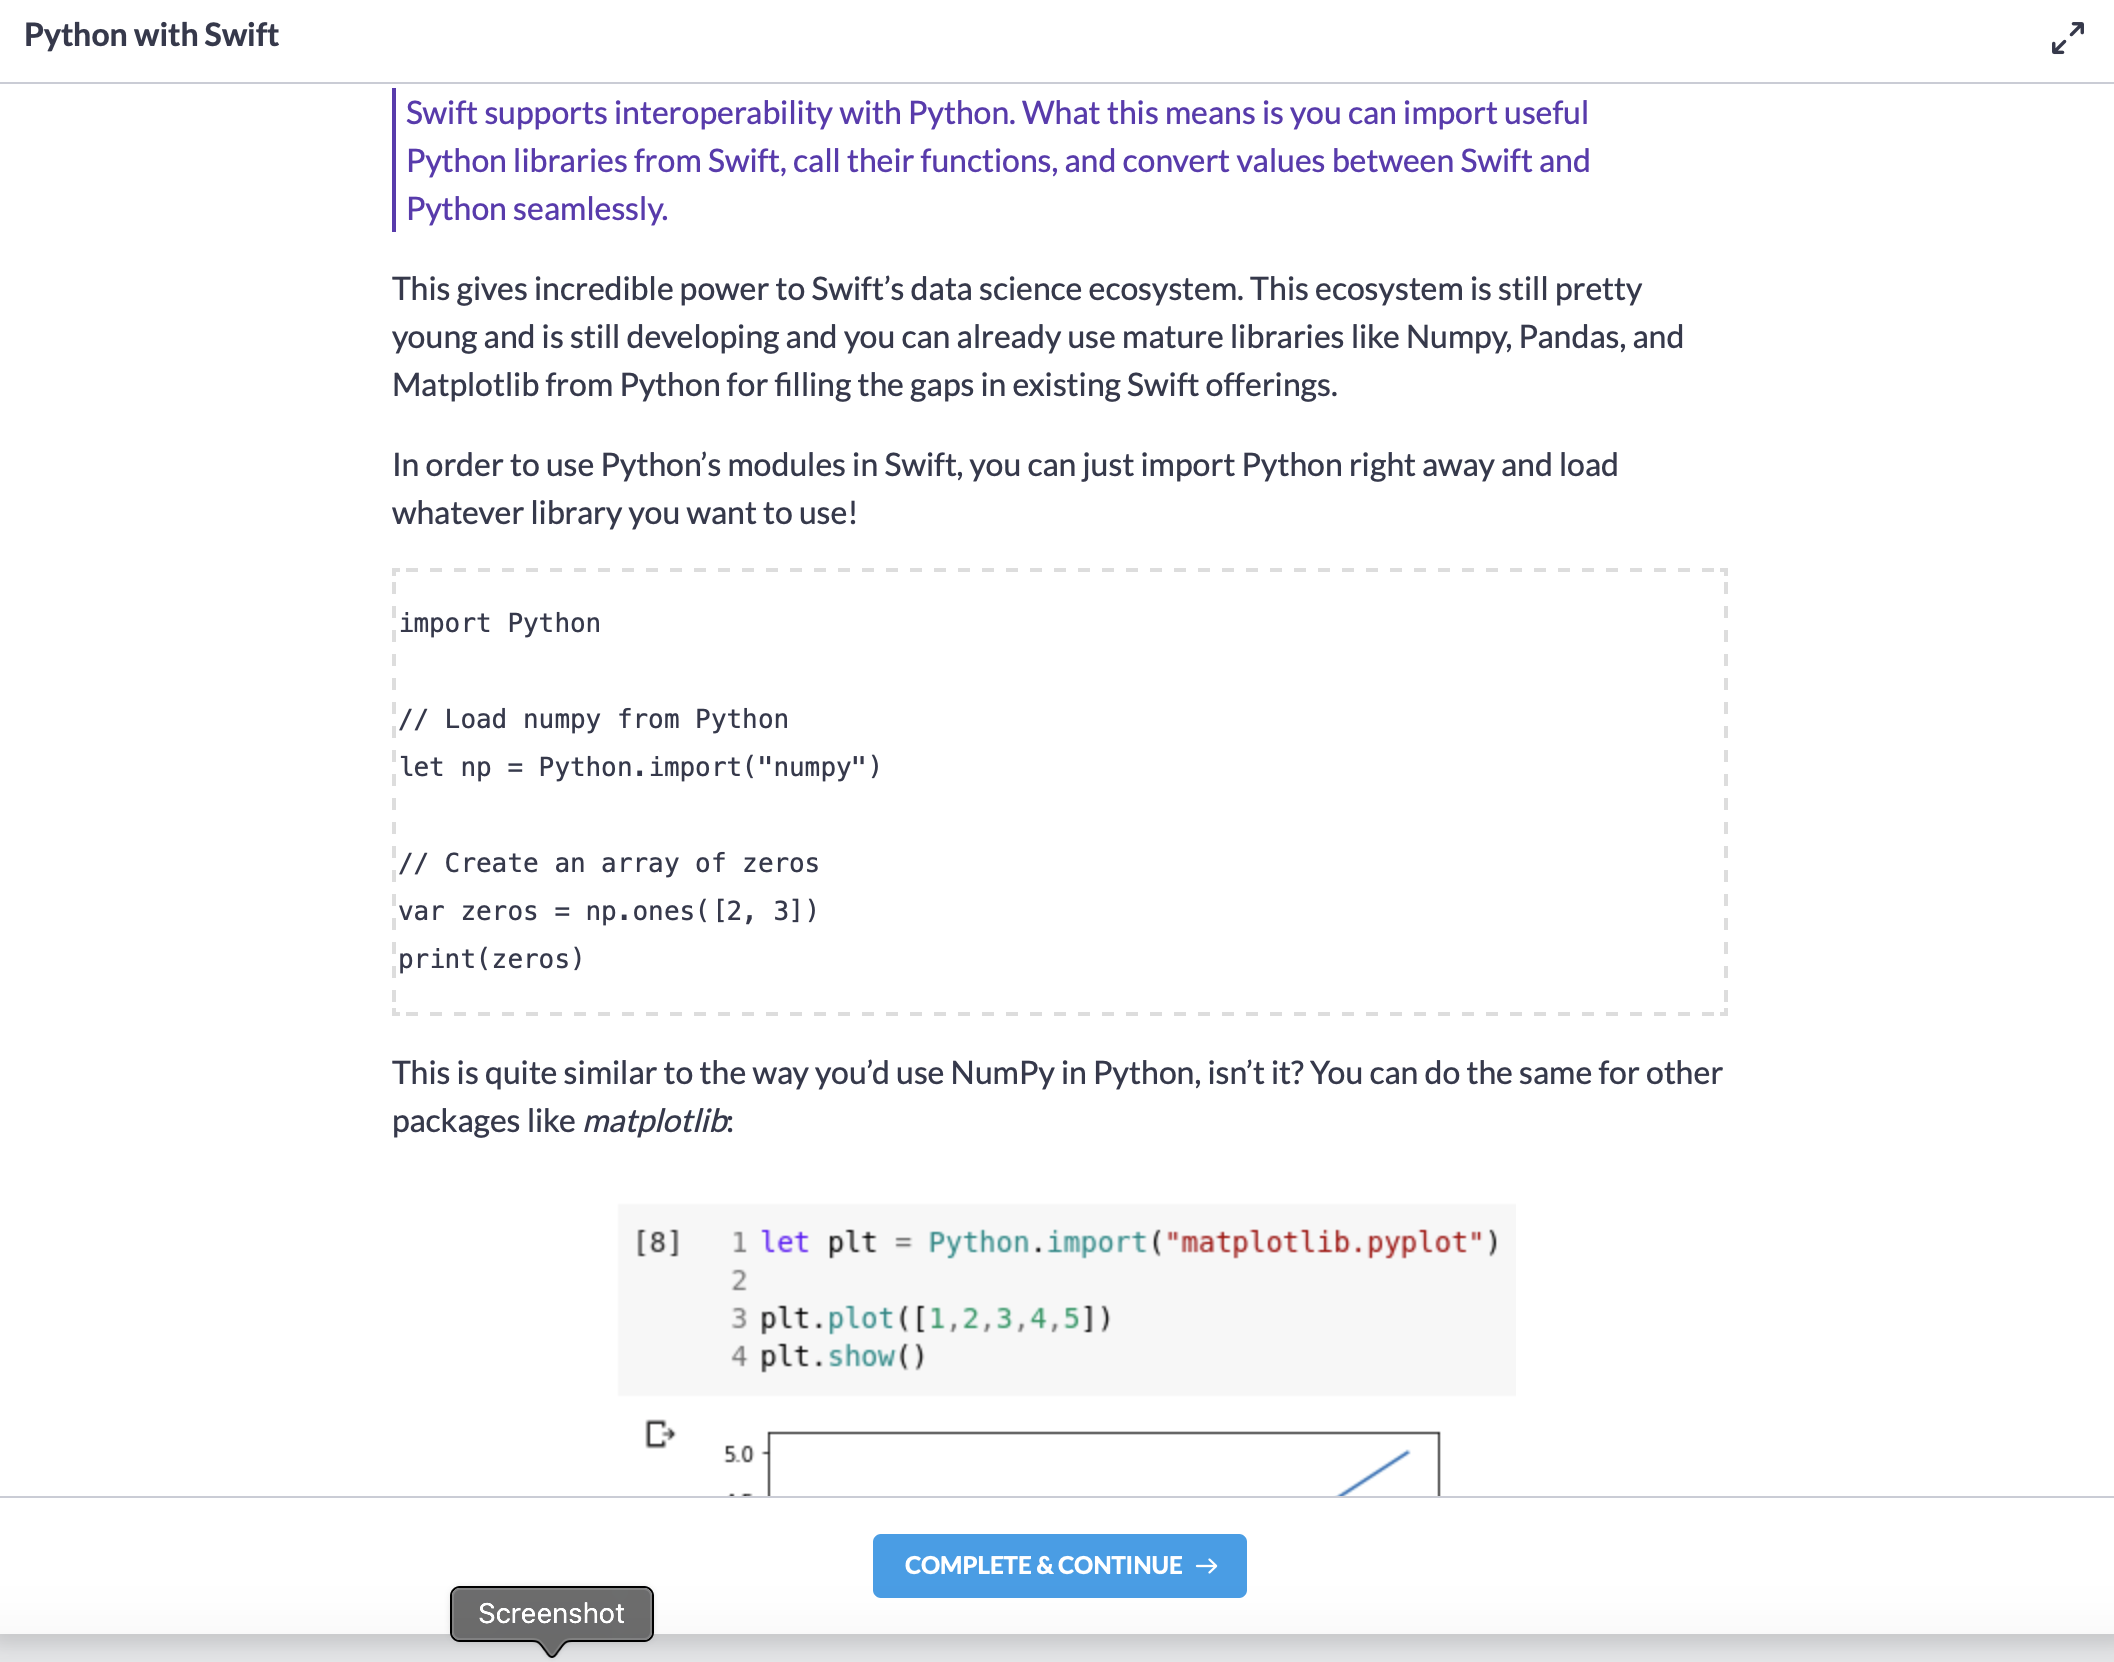
Task: Click the arrow icon inside Complete & Continue
Action: pos(1207,1565)
